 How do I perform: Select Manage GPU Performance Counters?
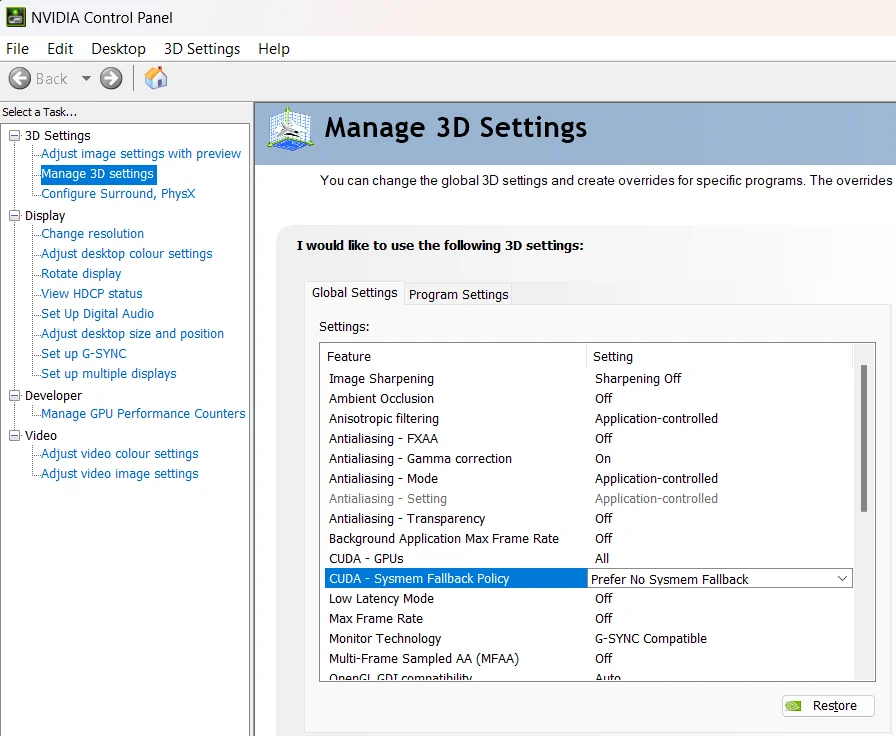(143, 414)
